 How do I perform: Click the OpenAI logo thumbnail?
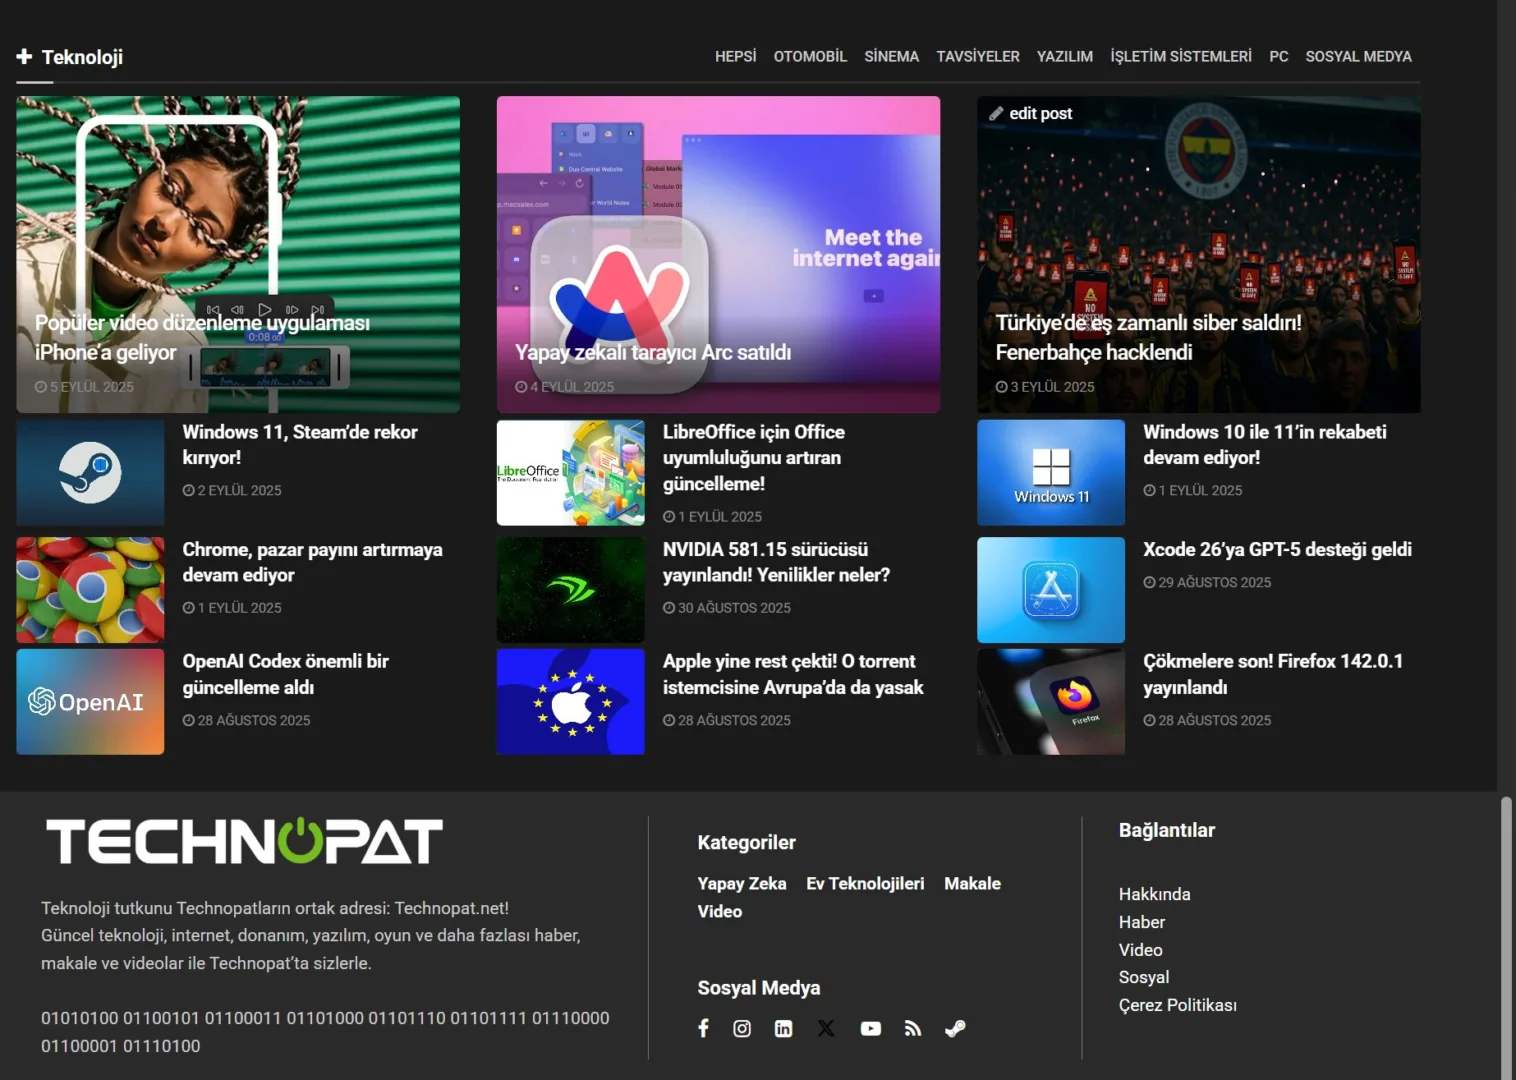[x=90, y=702]
